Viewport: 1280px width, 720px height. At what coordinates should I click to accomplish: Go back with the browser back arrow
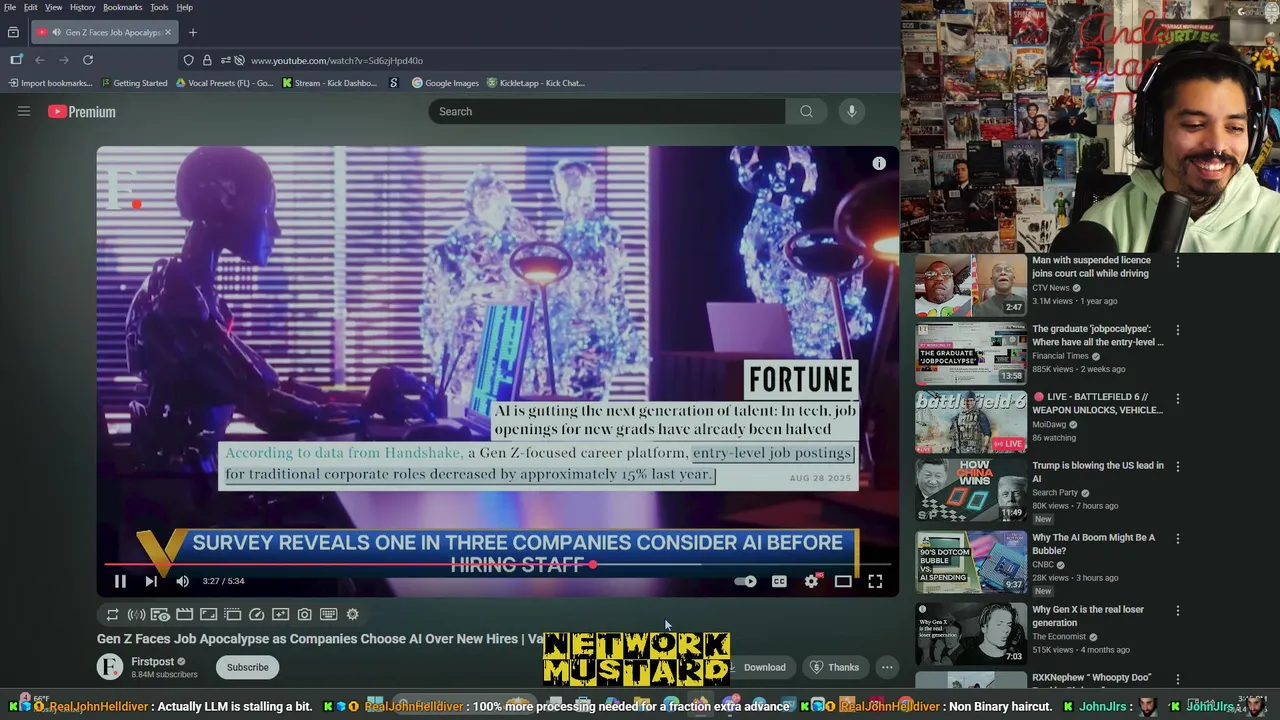(x=40, y=60)
